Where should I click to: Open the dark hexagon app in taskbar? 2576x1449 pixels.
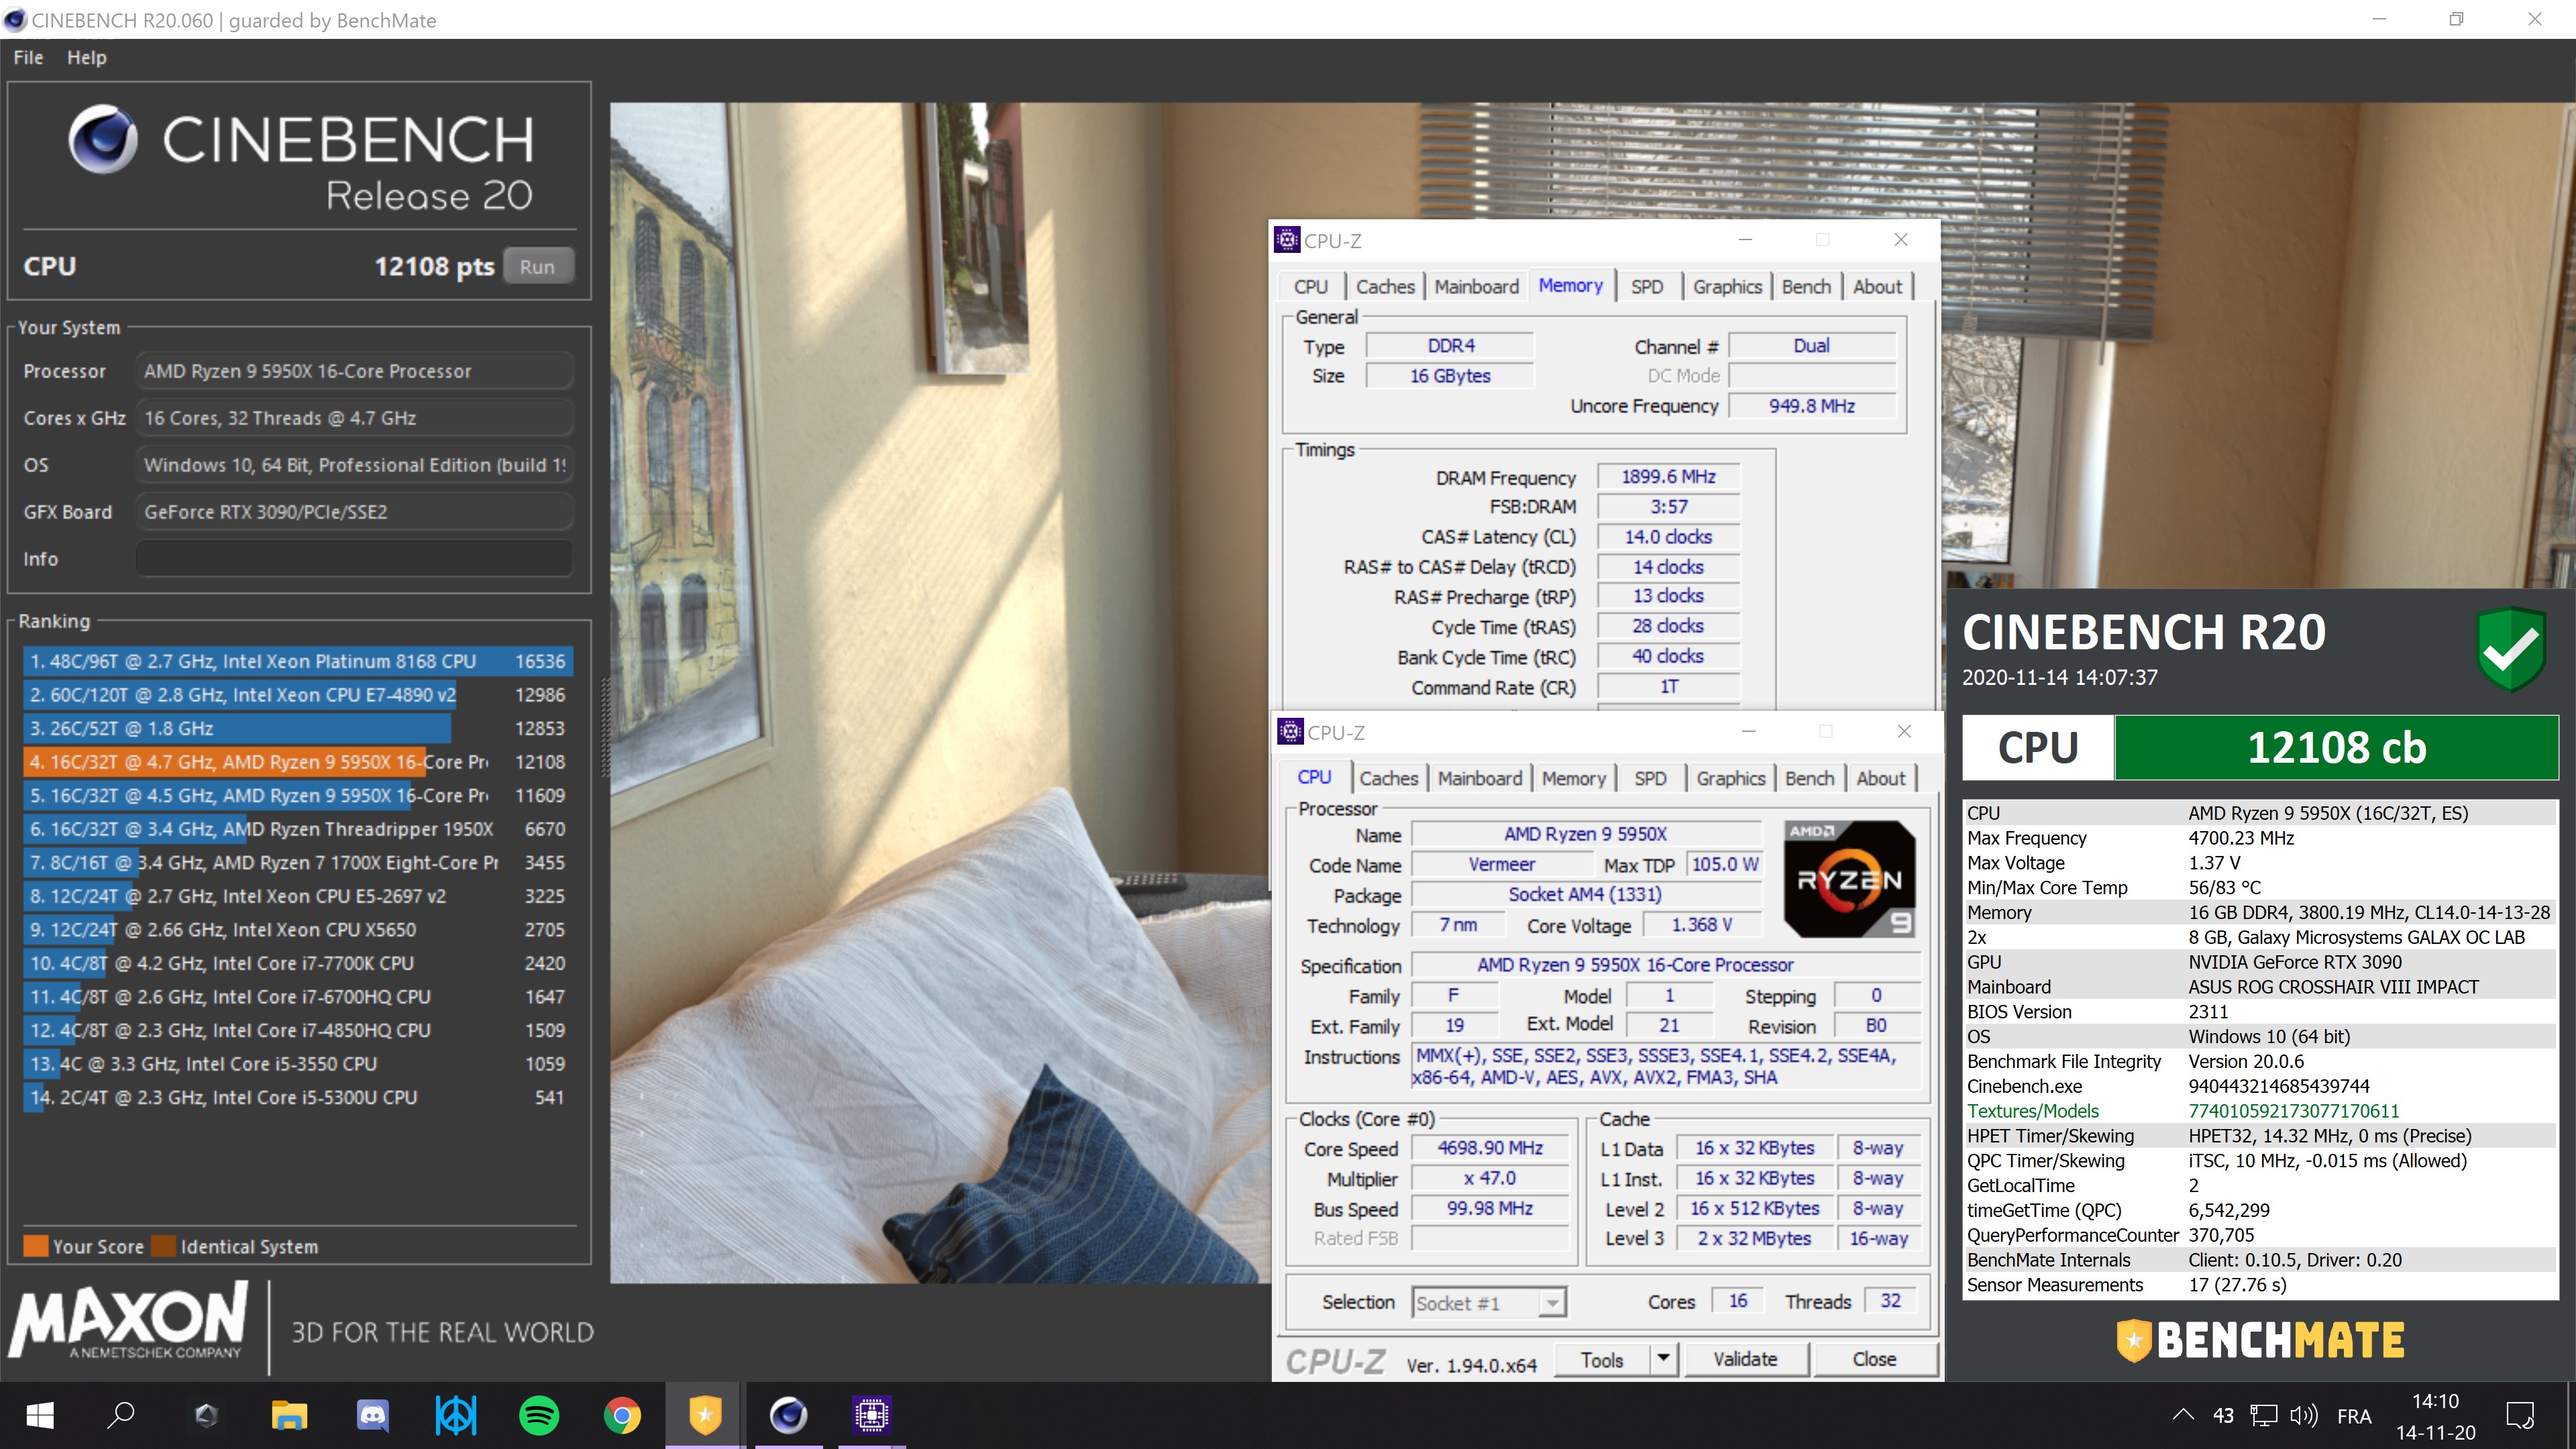206,1415
